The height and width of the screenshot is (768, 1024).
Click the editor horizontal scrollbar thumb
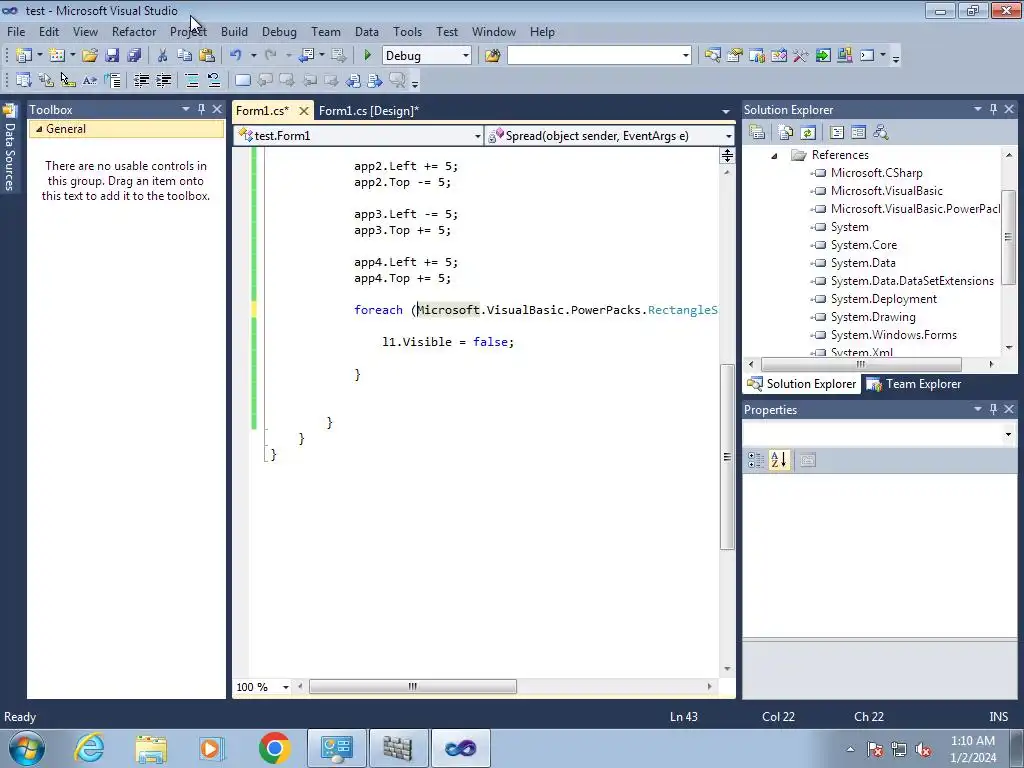pos(413,686)
